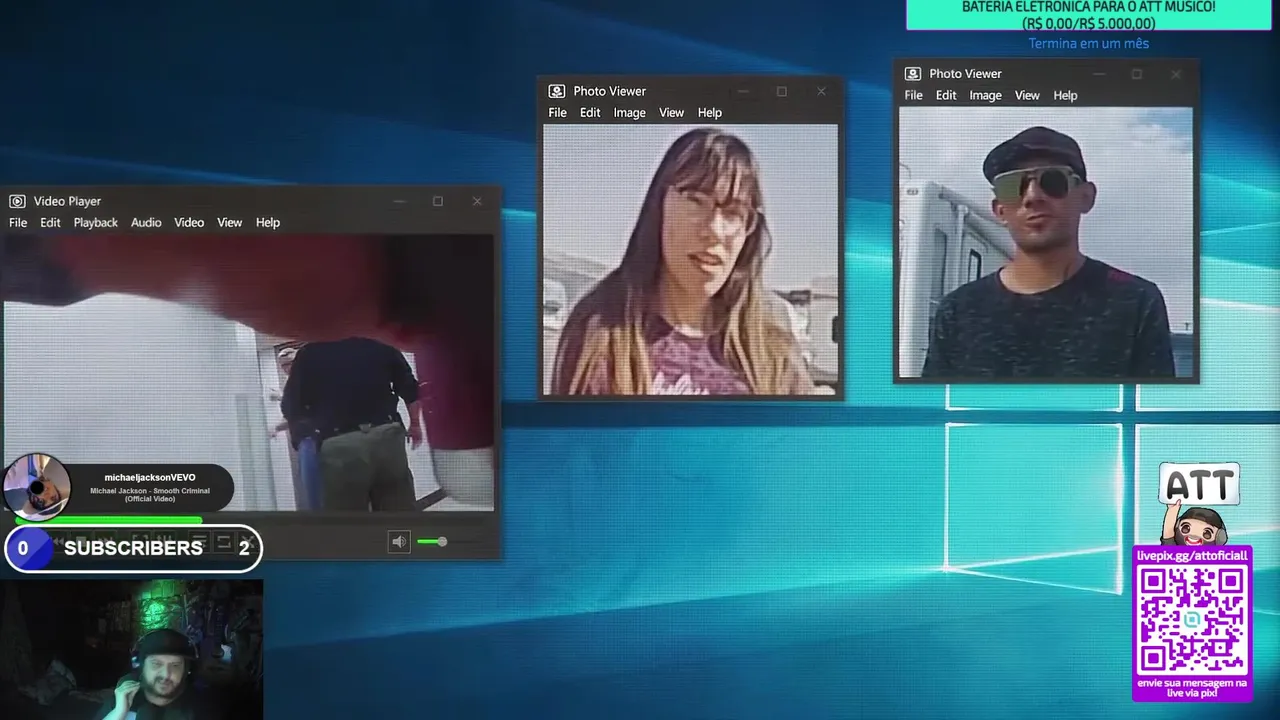Screen dimensions: 1280x720
Task: Click the 'BATERIA ELETRONICA' donation goal banner
Action: [1088, 15]
